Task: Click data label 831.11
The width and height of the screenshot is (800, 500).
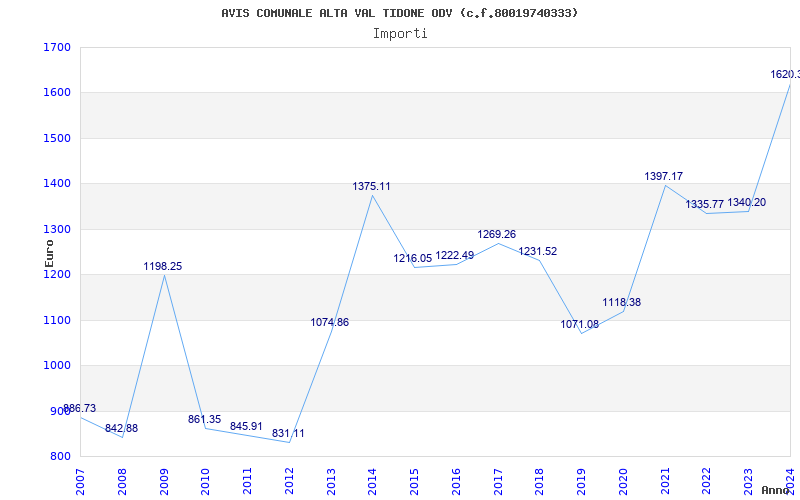Action: [x=288, y=433]
